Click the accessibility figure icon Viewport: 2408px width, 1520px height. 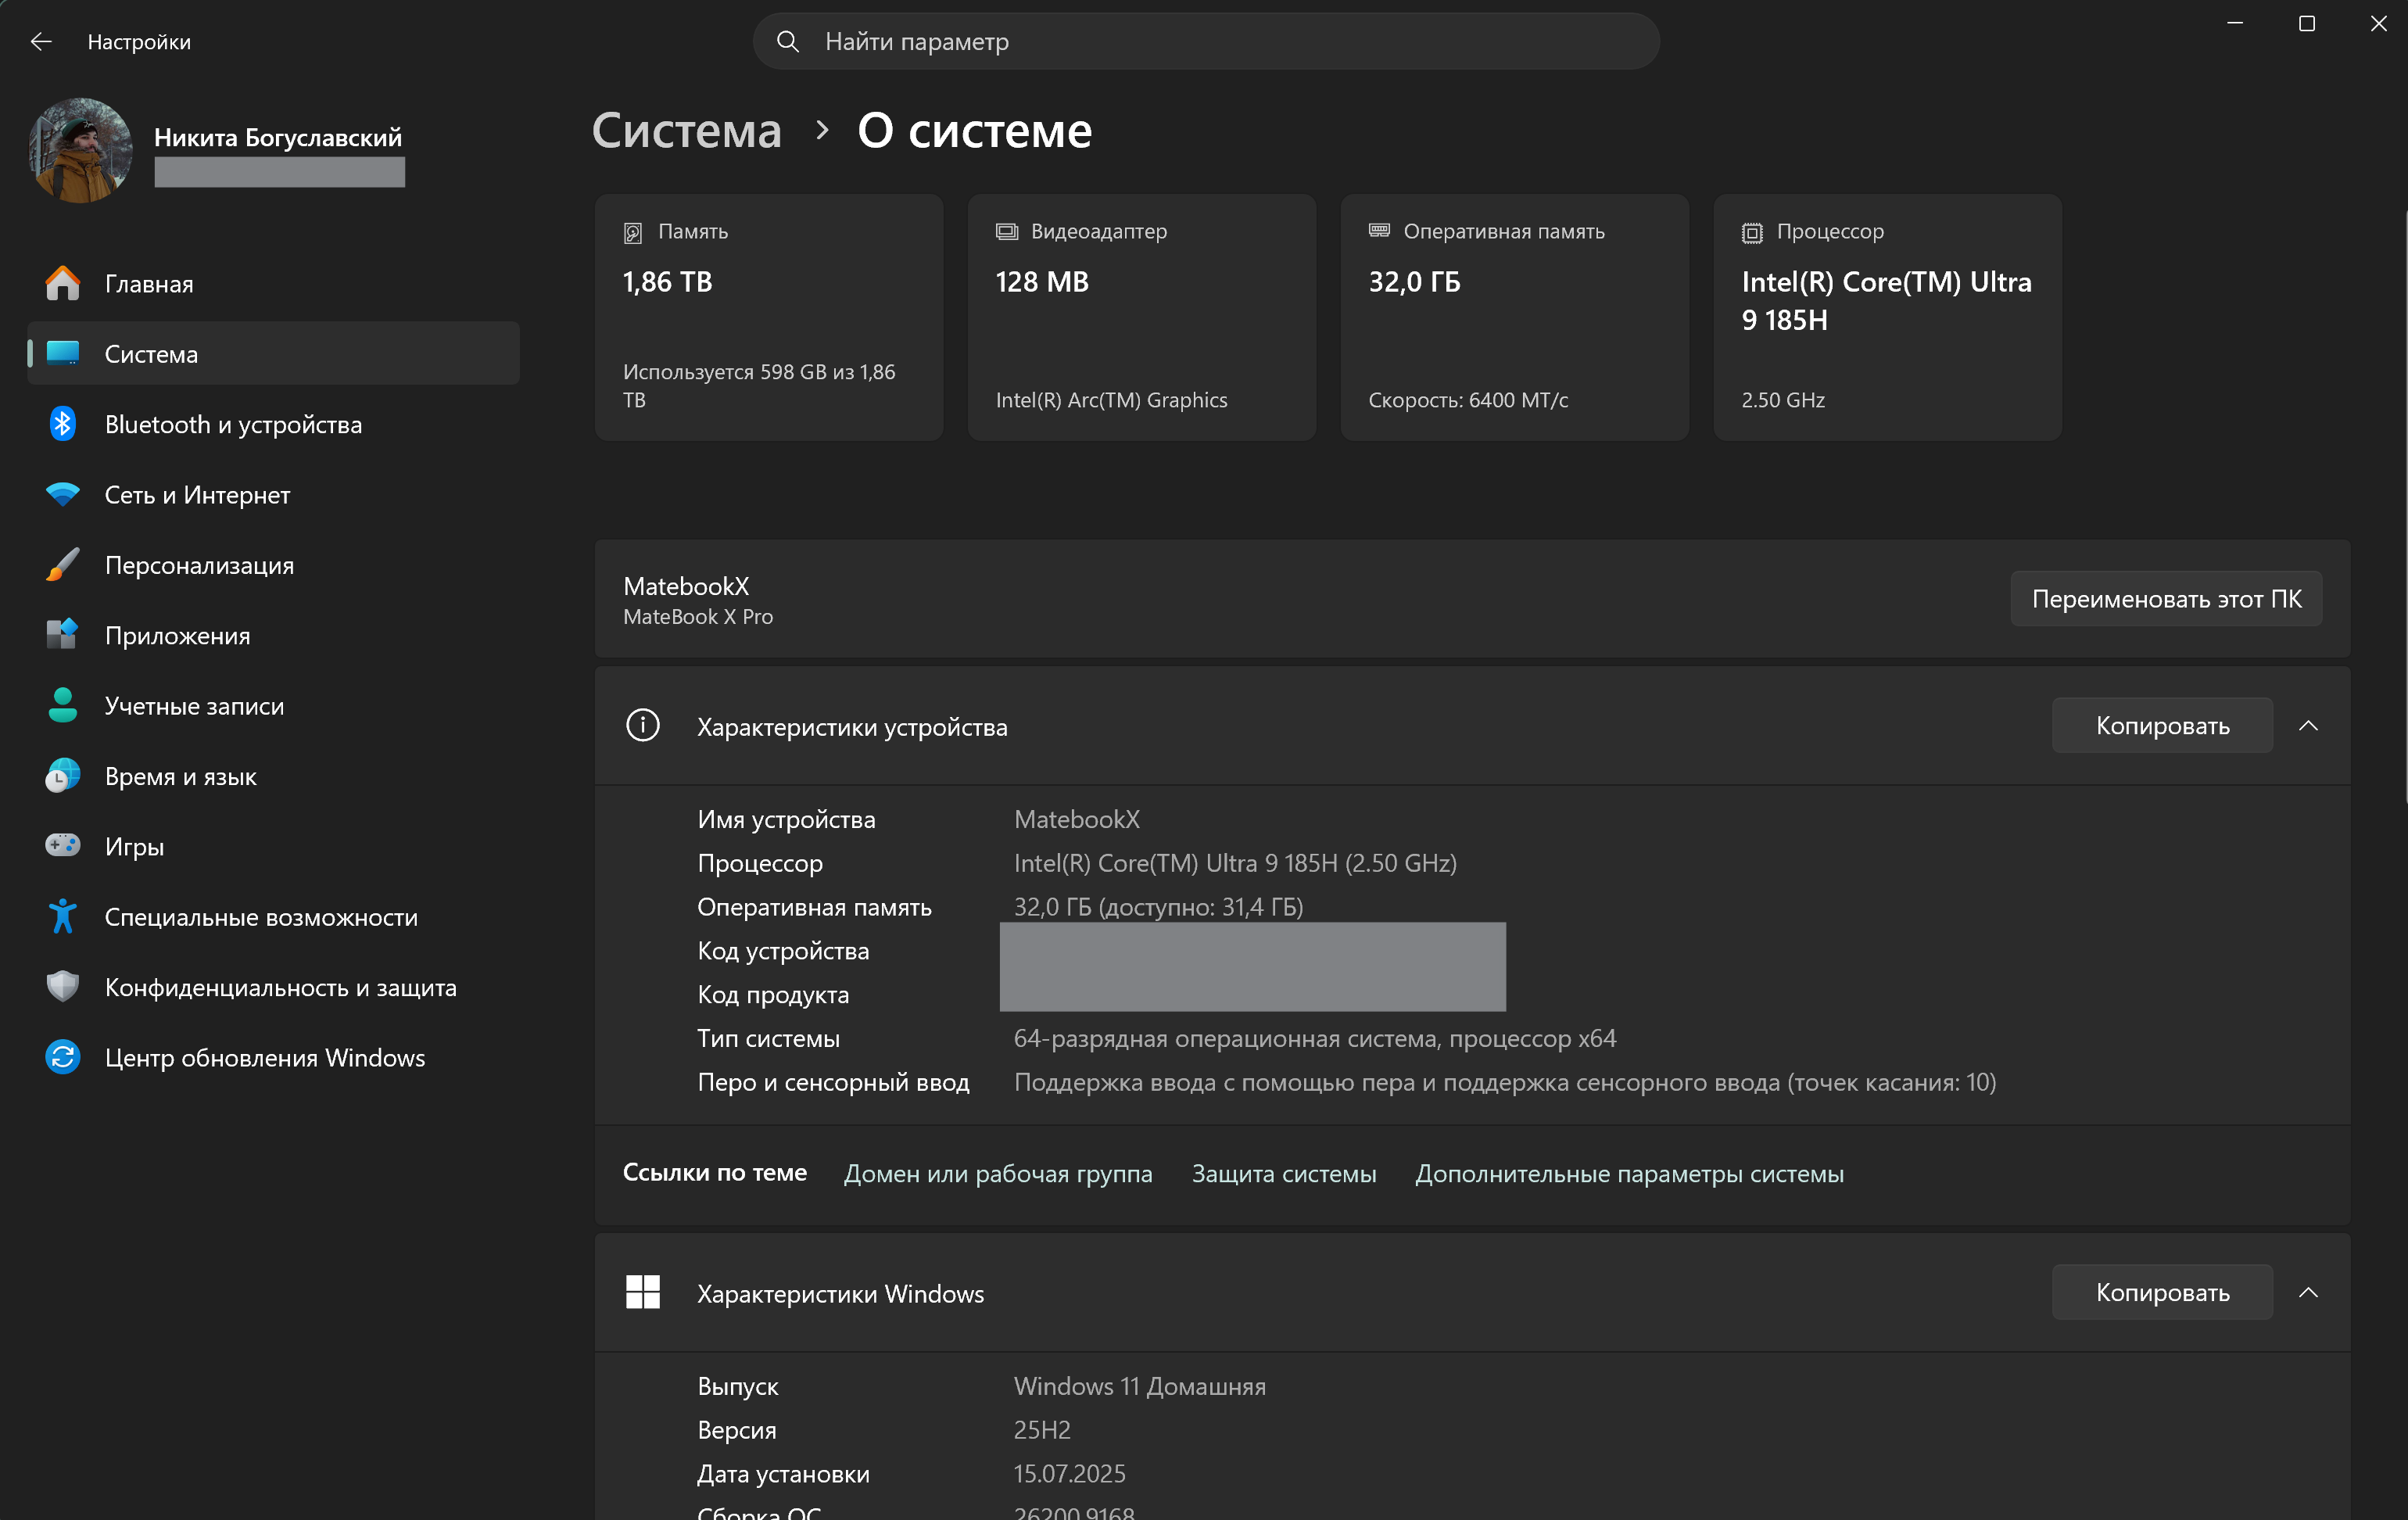[x=62, y=916]
